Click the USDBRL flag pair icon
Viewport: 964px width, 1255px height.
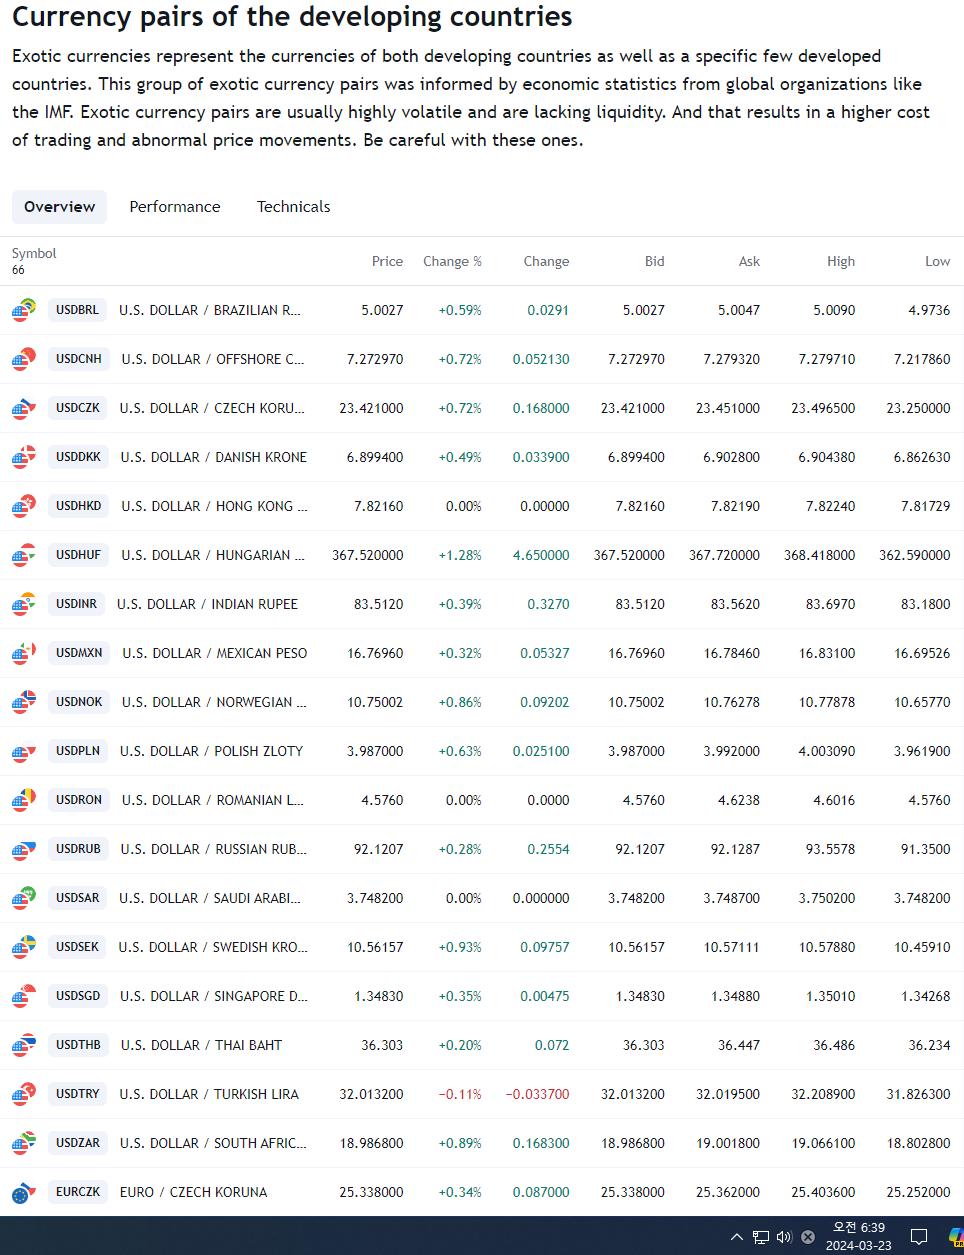click(x=24, y=310)
